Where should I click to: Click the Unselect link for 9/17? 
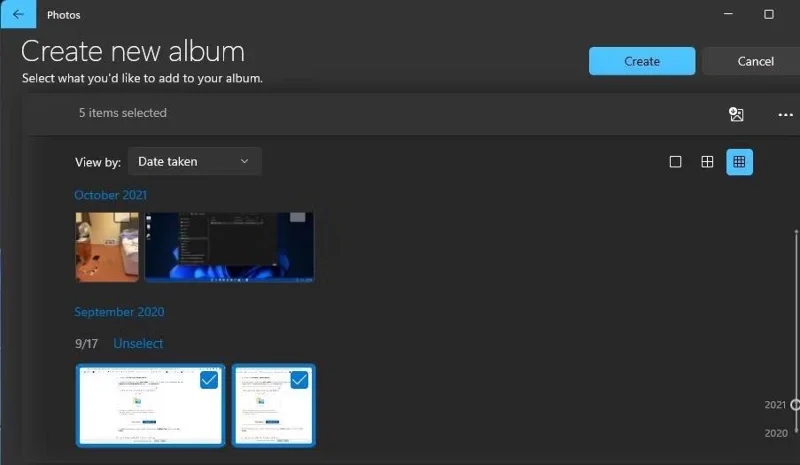pyautogui.click(x=138, y=344)
